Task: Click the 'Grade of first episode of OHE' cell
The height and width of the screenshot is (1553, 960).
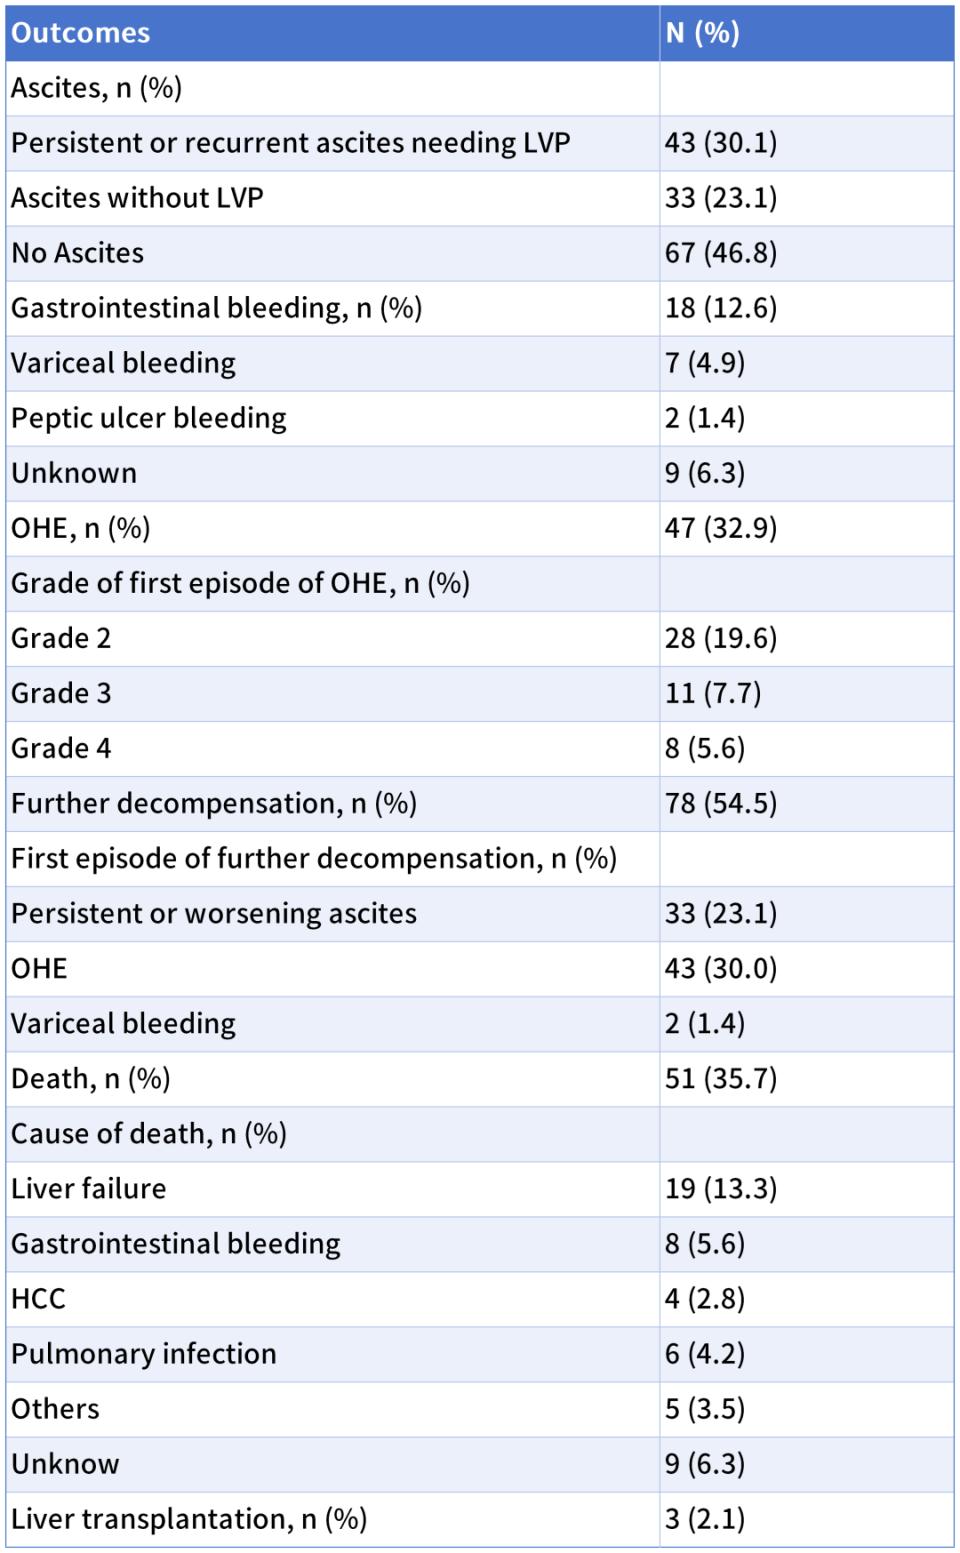Action: coord(240,583)
